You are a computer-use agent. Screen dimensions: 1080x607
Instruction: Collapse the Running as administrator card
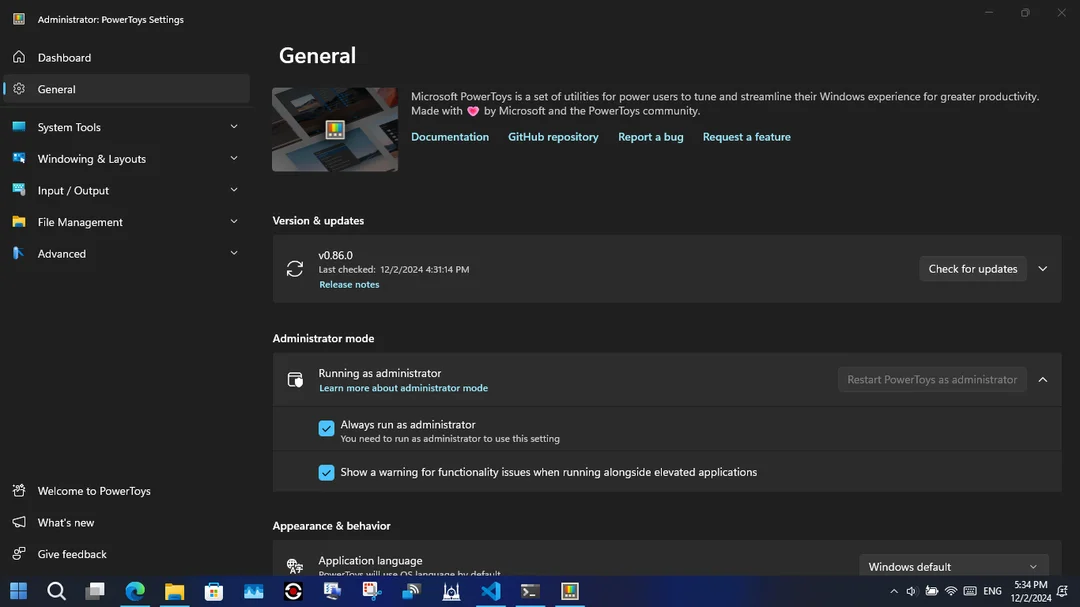1043,380
